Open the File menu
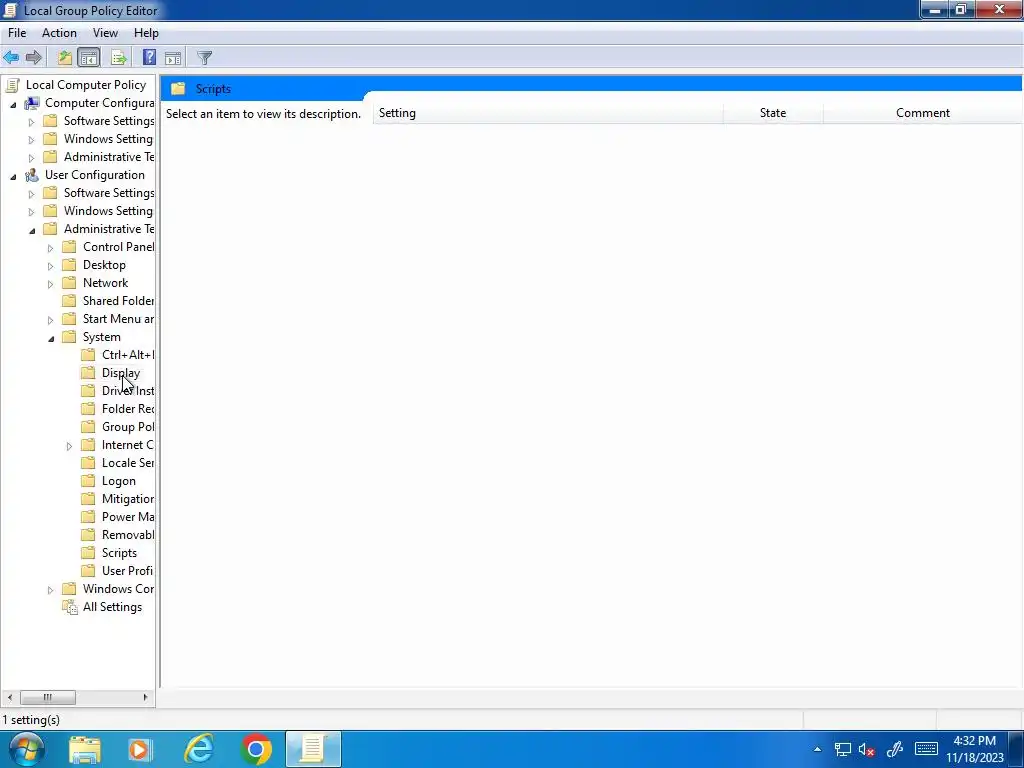This screenshot has height=768, width=1024. click(17, 33)
